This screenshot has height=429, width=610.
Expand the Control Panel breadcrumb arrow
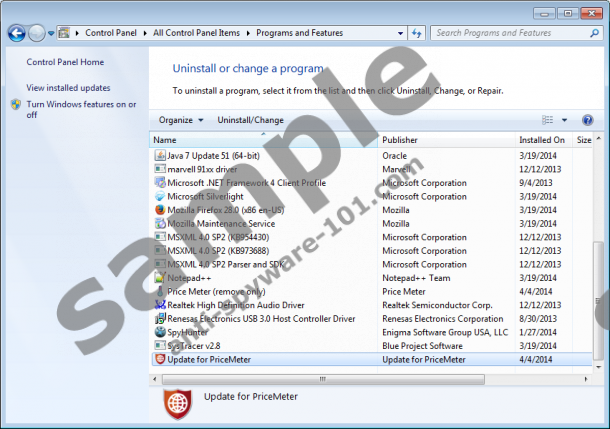tap(146, 33)
